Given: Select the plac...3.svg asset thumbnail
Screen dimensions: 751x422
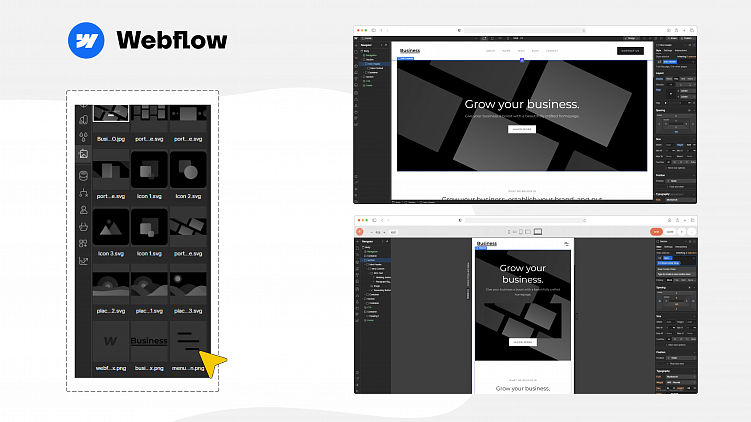Looking at the screenshot, I should (188, 285).
